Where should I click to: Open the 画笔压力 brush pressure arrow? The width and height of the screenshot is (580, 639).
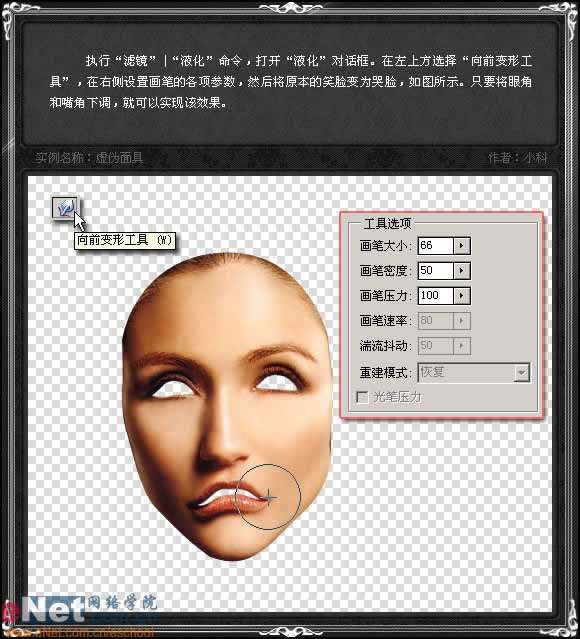pos(462,295)
